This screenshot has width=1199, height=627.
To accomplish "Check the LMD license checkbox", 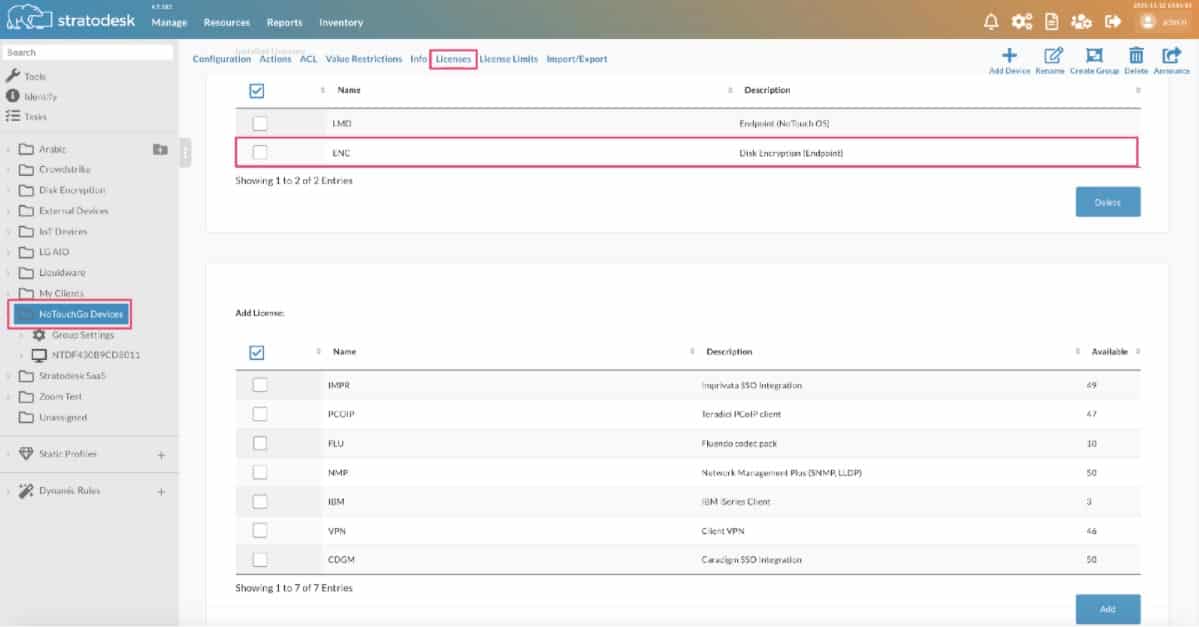I will coord(260,123).
